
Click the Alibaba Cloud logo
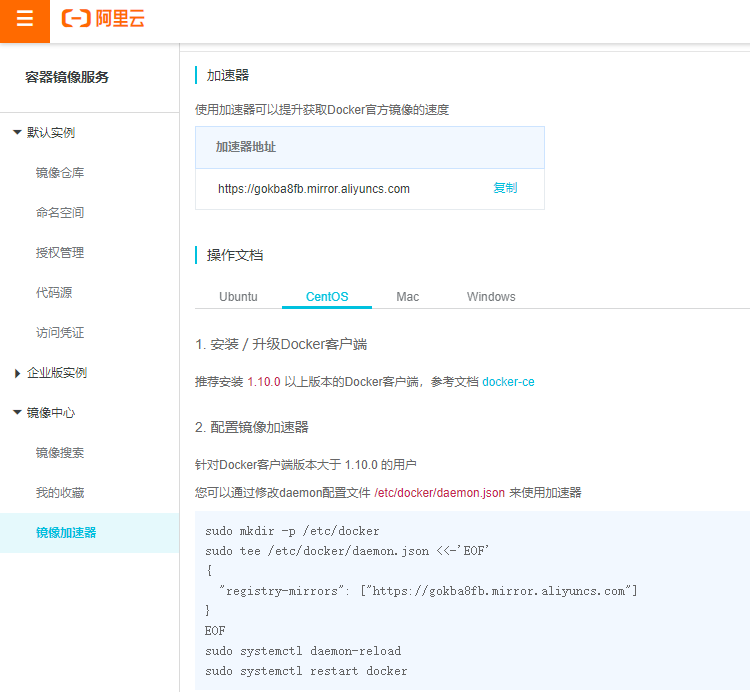click(x=103, y=19)
